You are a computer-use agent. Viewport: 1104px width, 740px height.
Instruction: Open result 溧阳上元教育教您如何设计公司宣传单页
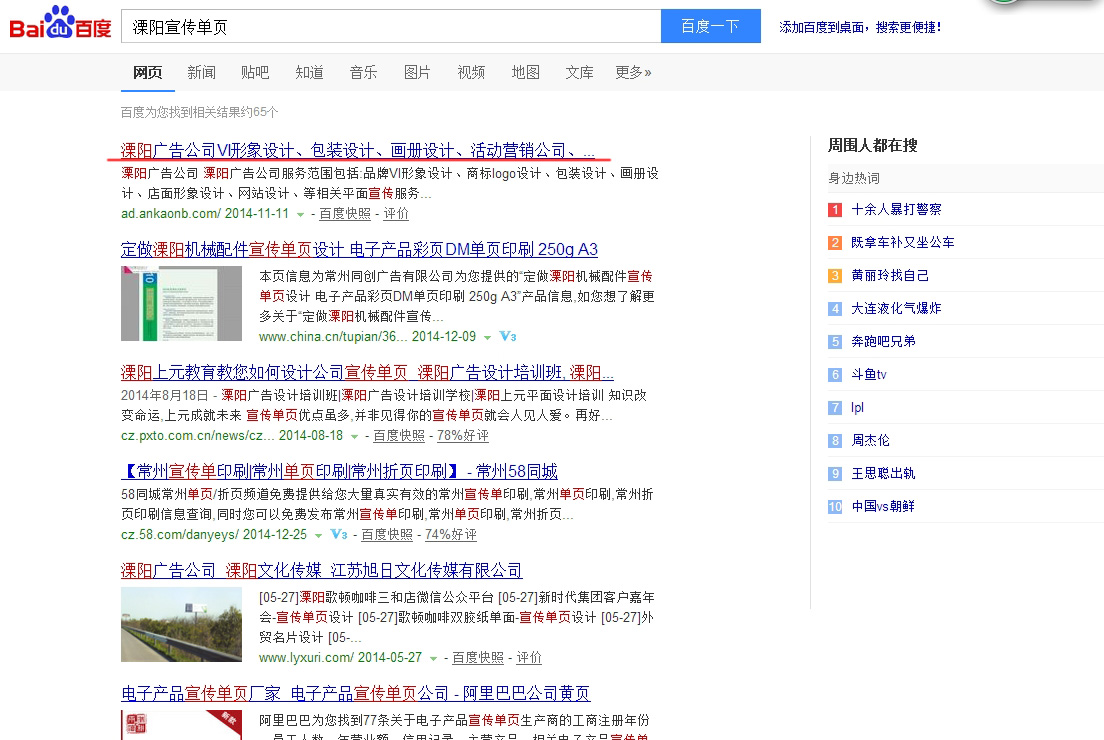(367, 372)
